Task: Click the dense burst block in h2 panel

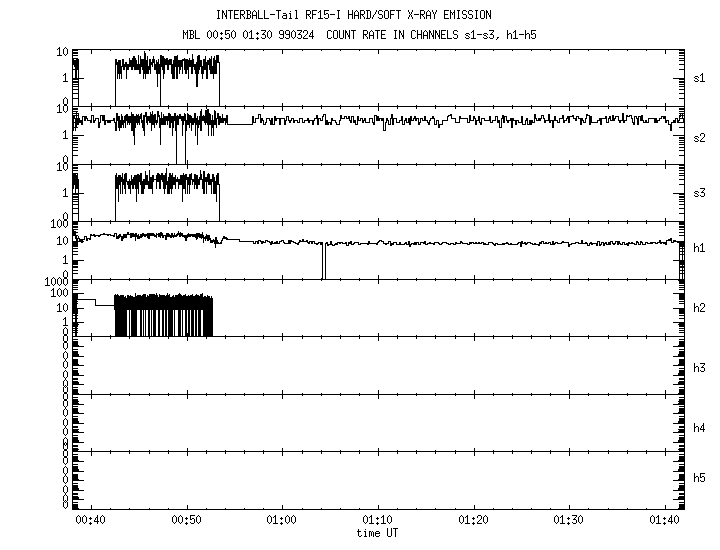Action: [164, 315]
